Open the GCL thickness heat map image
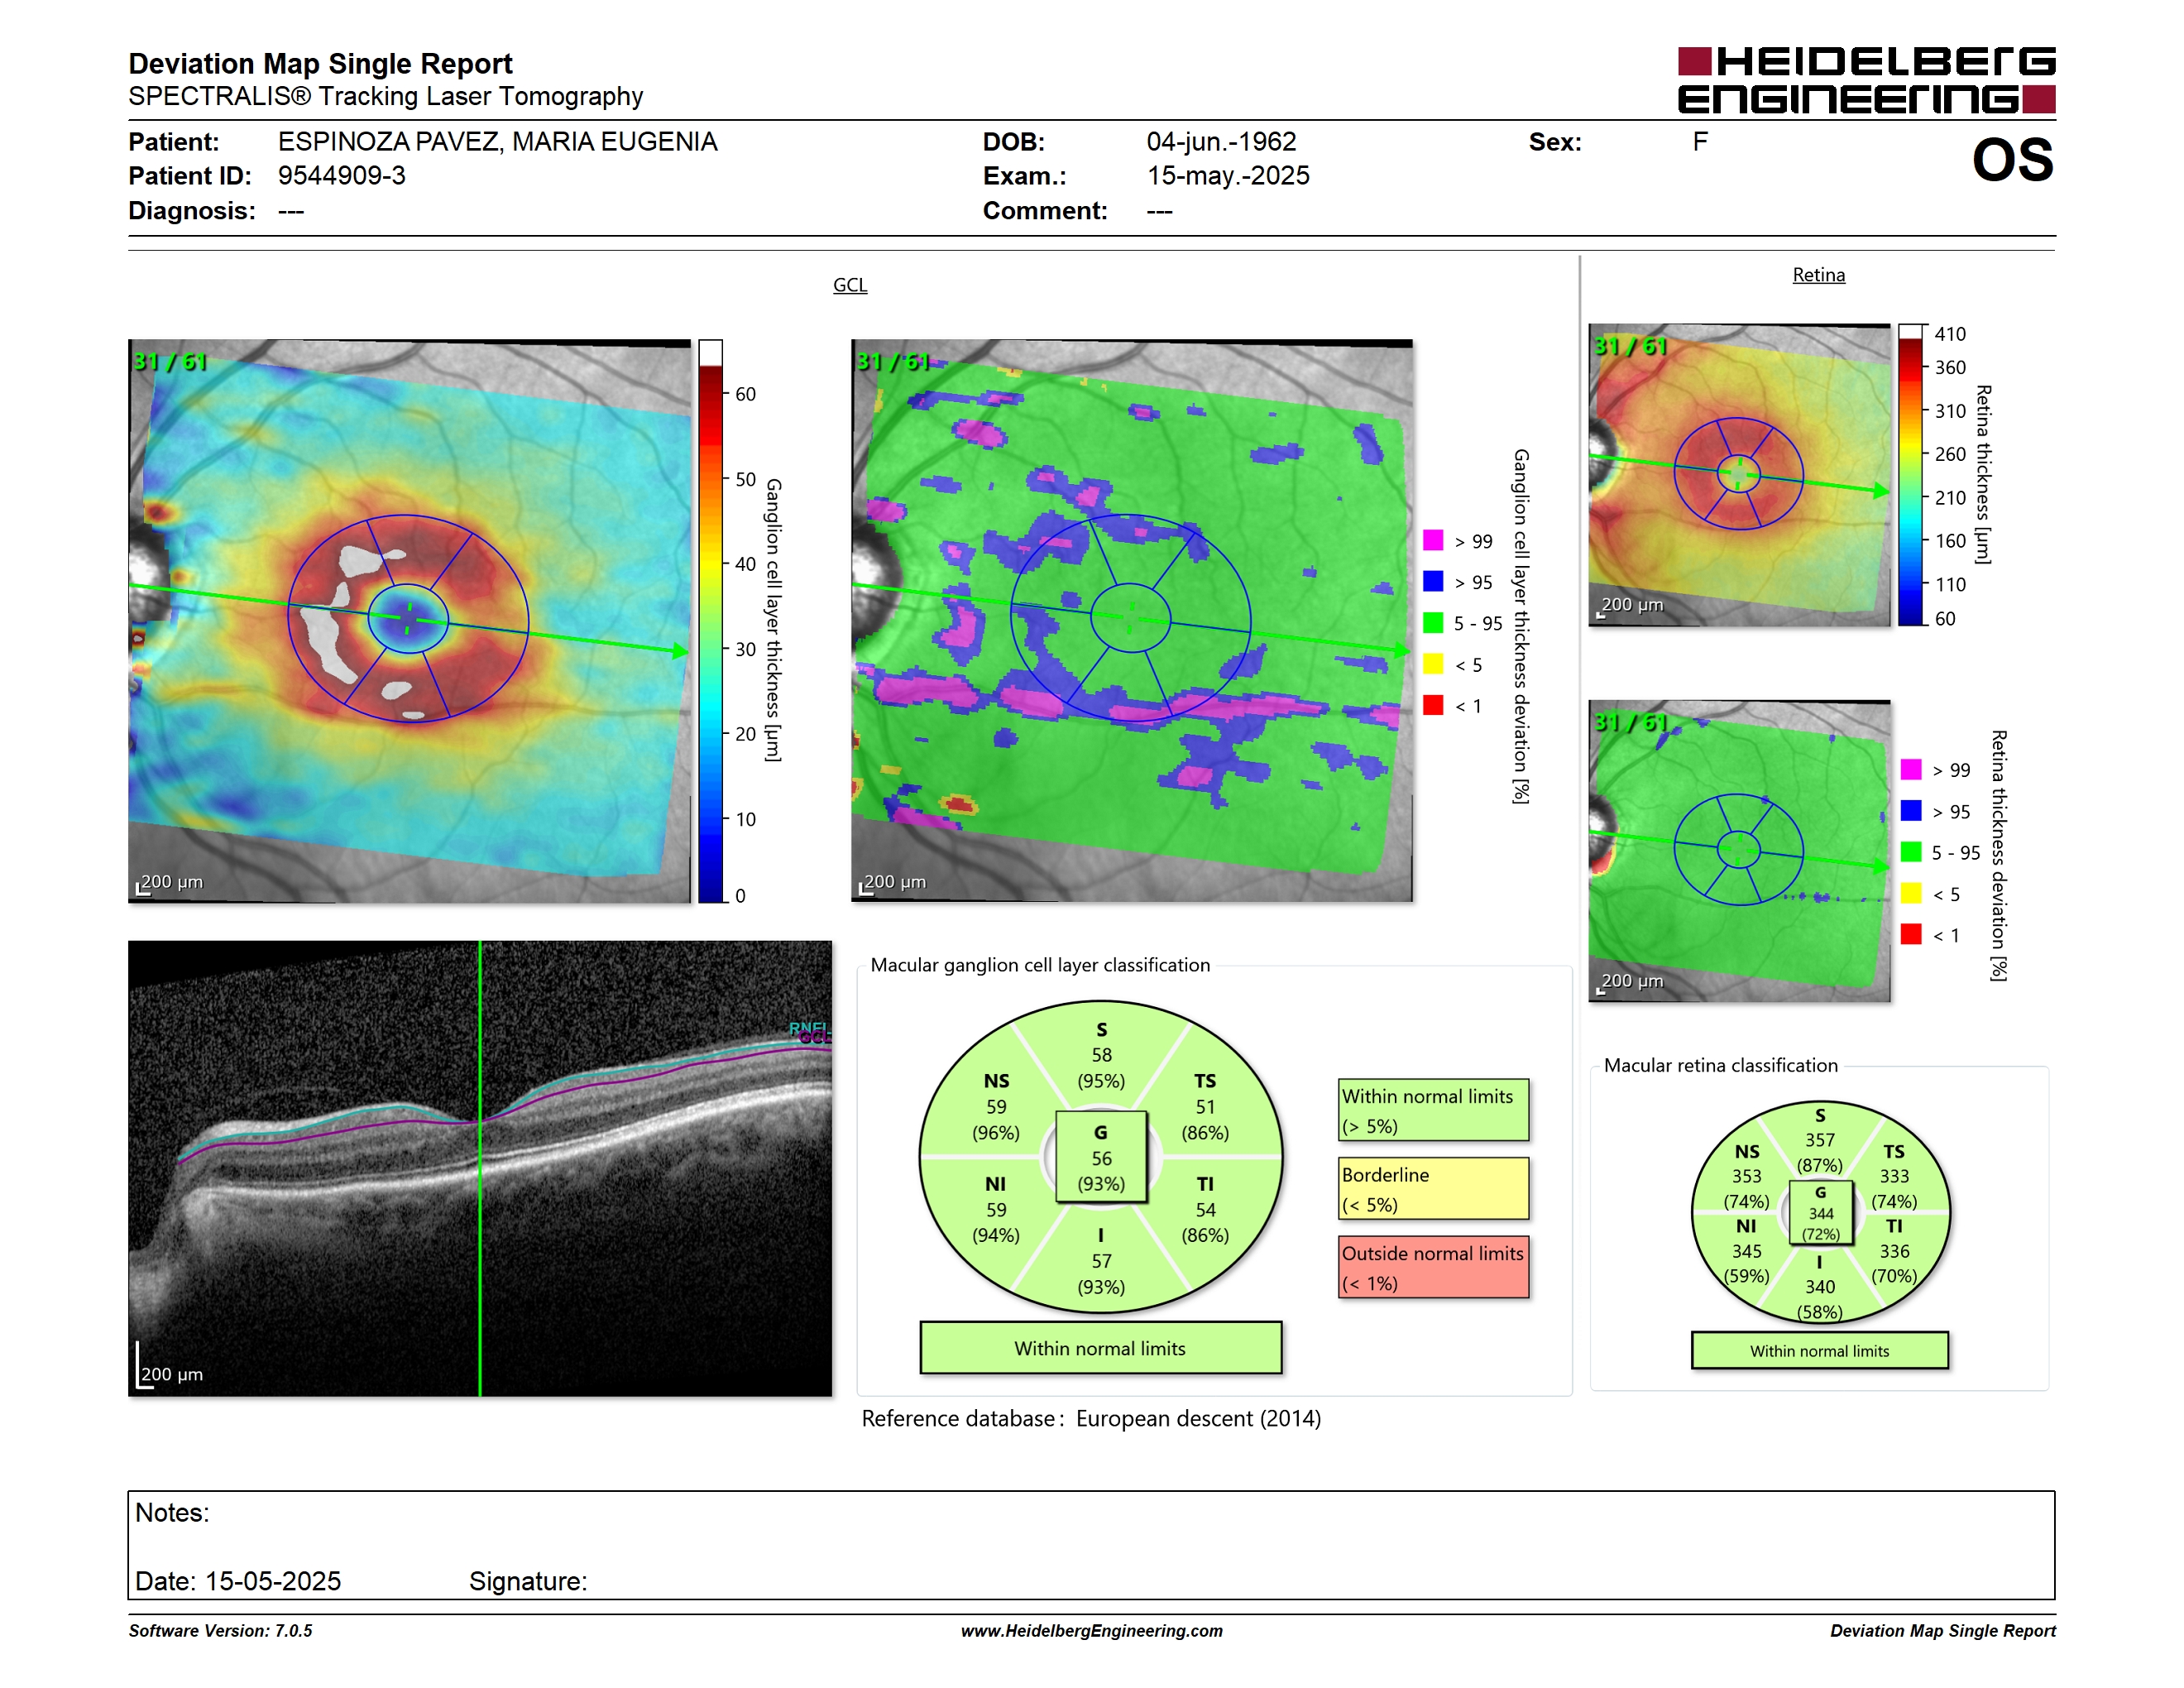Viewport: 2184px width, 1688px height. tap(409, 621)
